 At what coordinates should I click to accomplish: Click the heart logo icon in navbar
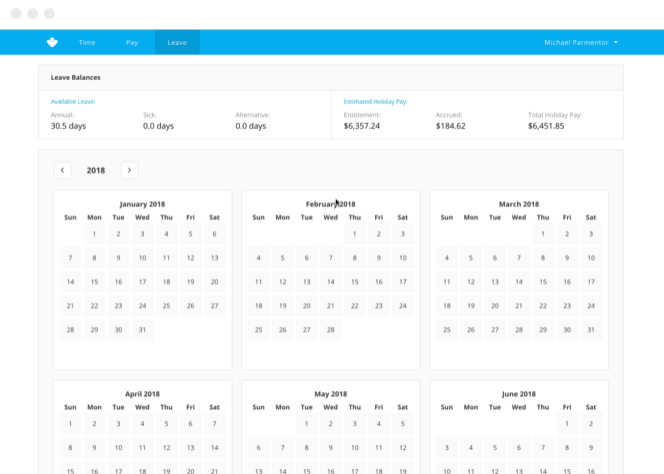[x=52, y=42]
